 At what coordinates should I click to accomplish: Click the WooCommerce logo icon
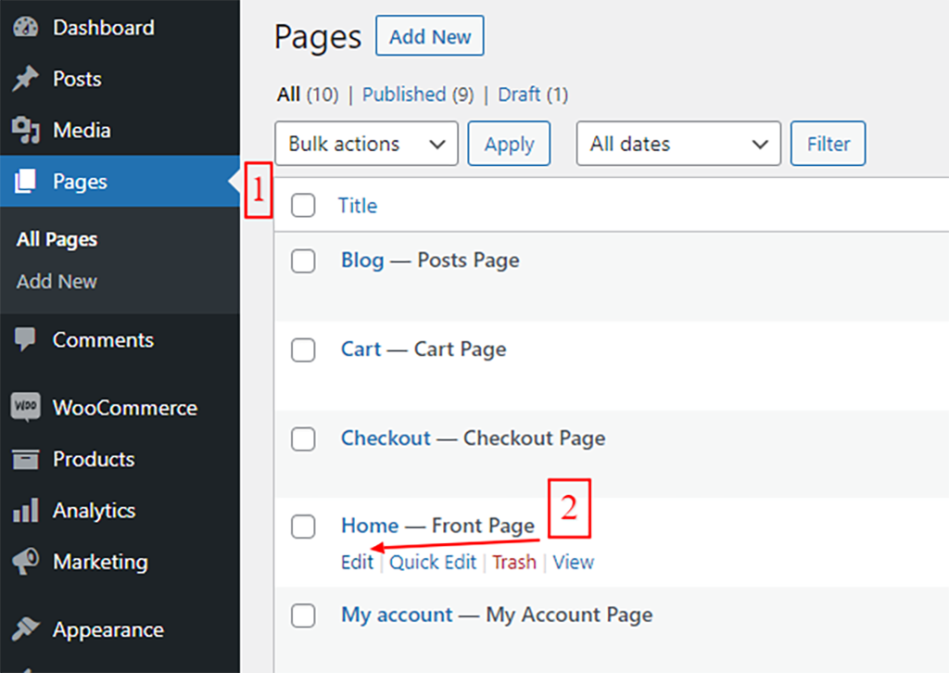(25, 408)
